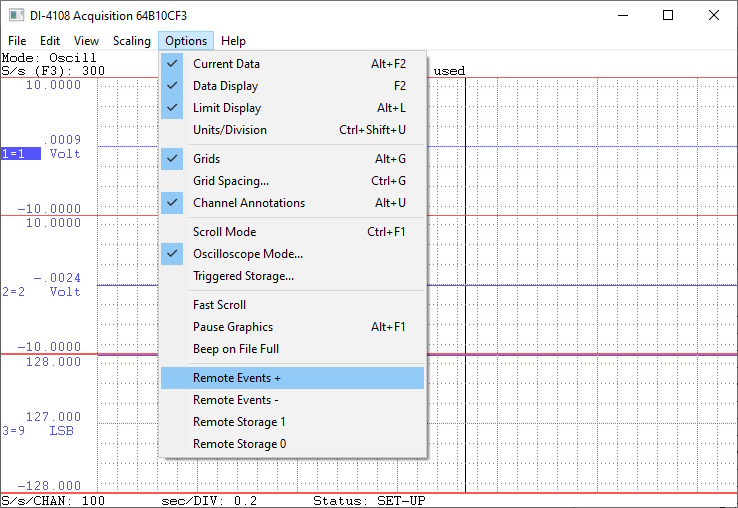Turn off Grids display
The width and height of the screenshot is (738, 508).
pyautogui.click(x=292, y=159)
